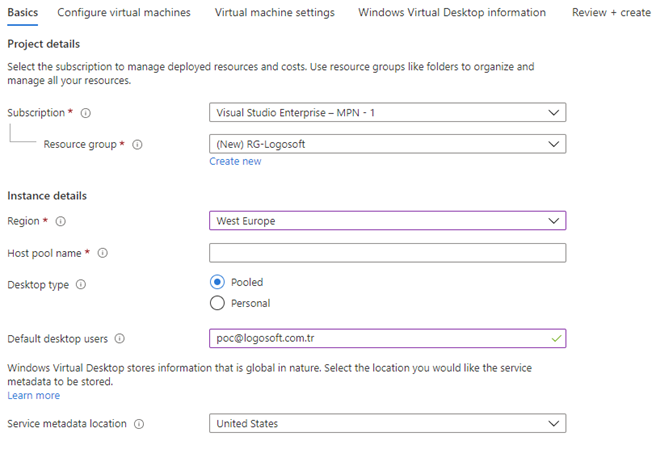Expand the Resource group dropdown
Image resolution: width=656 pixels, height=466 pixels.
[x=387, y=145]
